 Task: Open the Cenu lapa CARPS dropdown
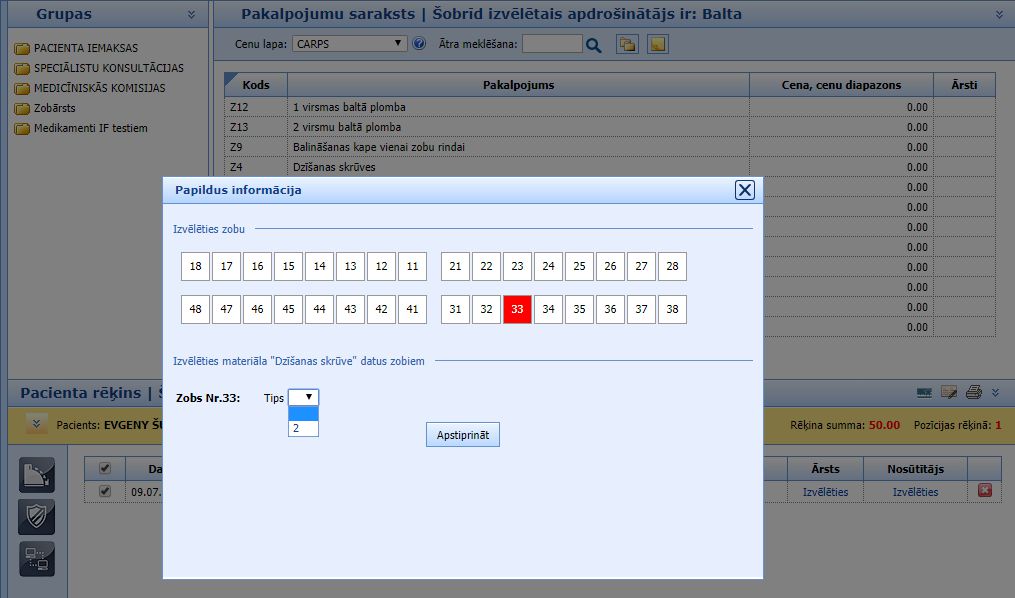coord(350,44)
